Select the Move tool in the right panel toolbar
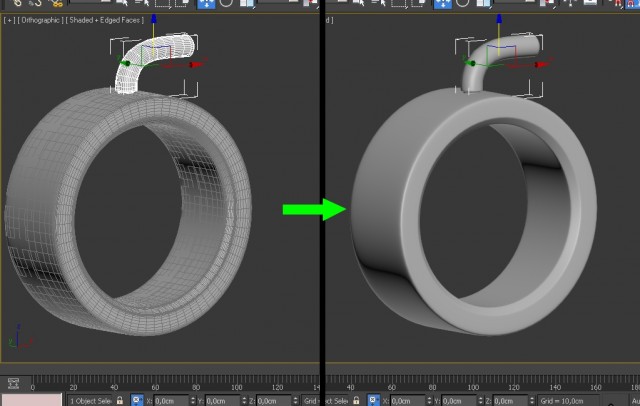The height and width of the screenshot is (406, 640). click(443, 4)
